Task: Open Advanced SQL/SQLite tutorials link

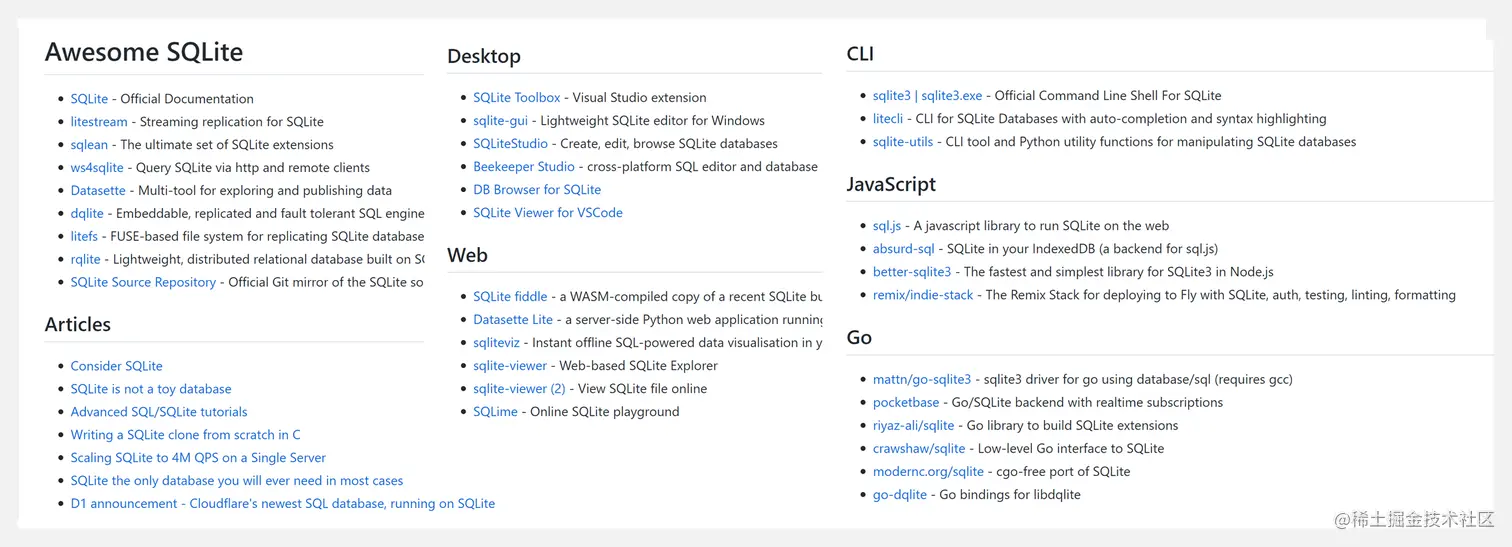Action: coord(159,412)
